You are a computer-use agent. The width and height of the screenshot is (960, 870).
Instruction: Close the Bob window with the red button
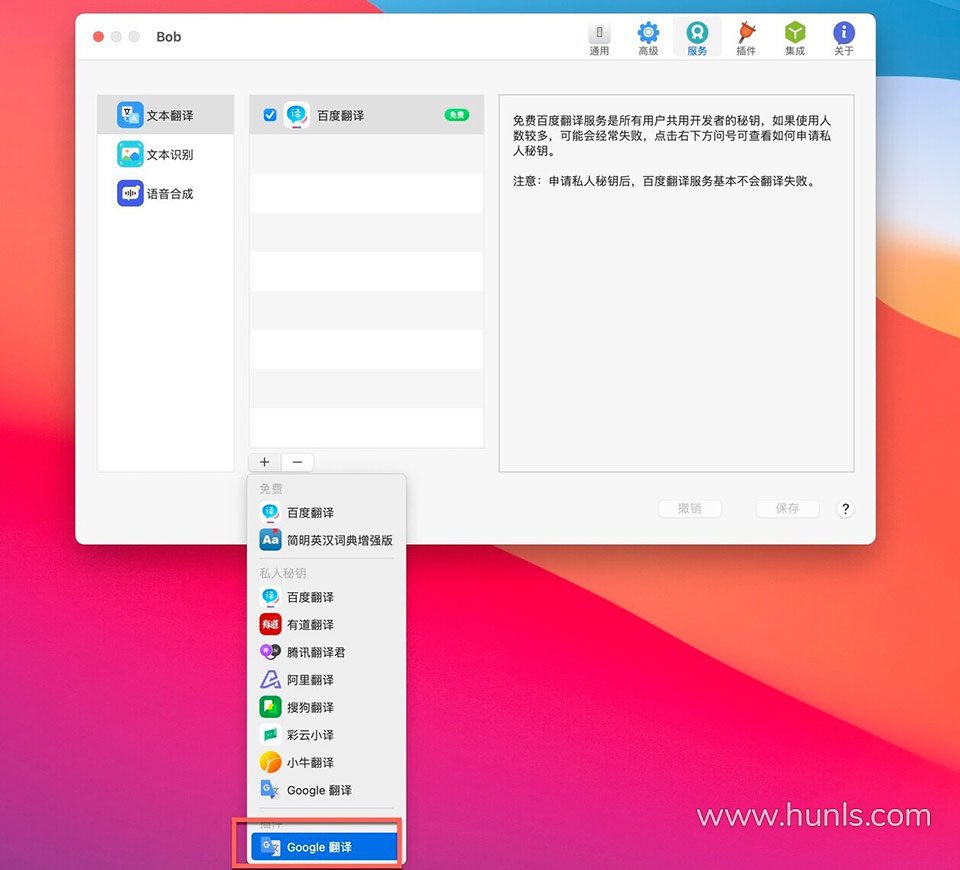click(98, 37)
